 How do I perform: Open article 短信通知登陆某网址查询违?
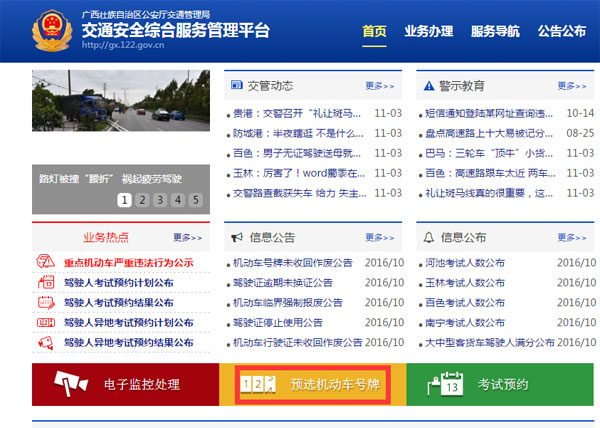tap(489, 113)
